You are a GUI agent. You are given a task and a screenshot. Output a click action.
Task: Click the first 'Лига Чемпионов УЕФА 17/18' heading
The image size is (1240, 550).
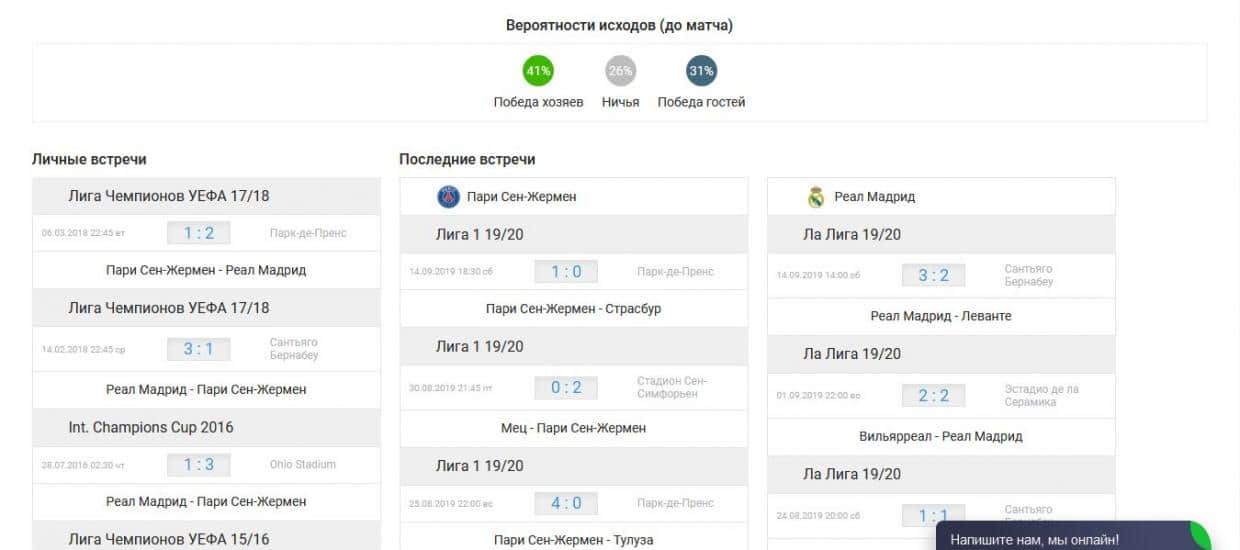click(x=169, y=196)
